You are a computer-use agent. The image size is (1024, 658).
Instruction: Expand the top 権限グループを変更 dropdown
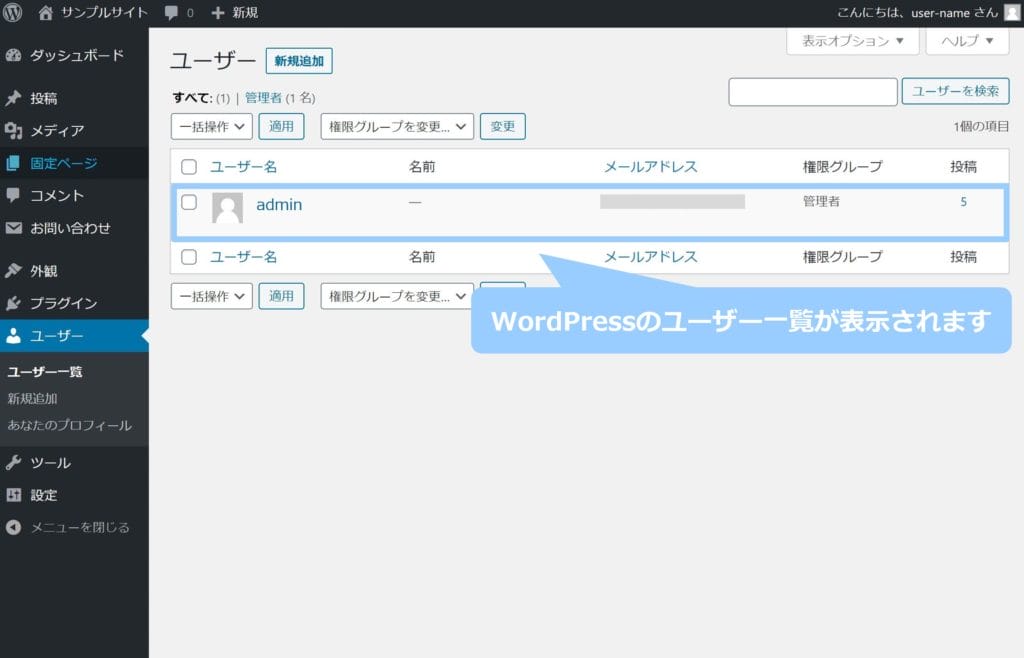(x=397, y=127)
